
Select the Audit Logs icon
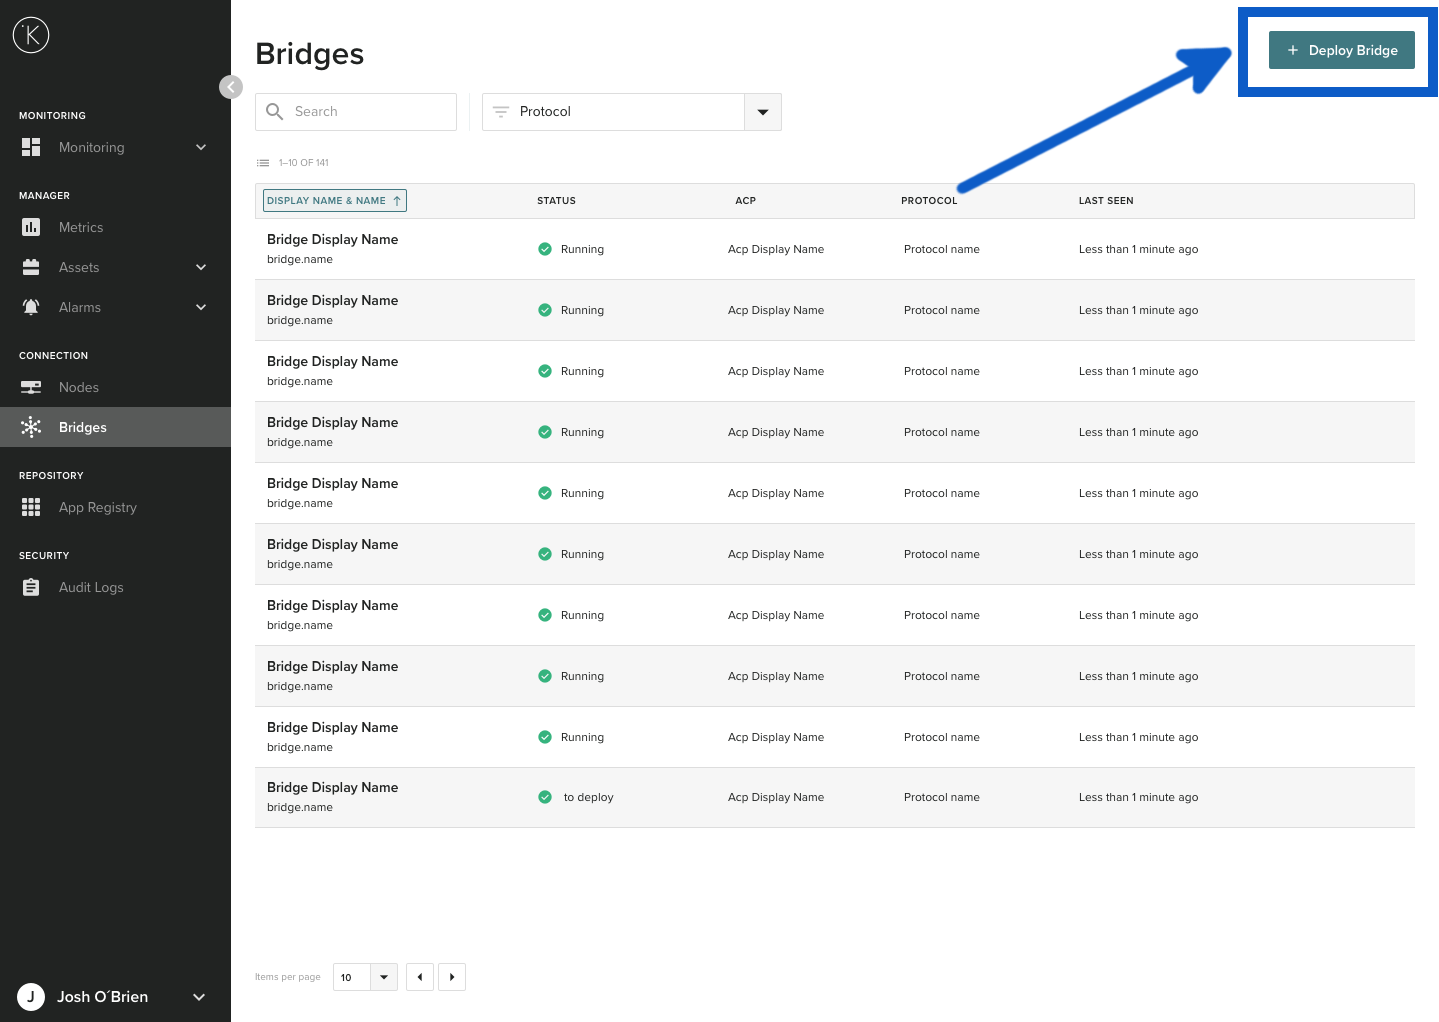pyautogui.click(x=30, y=587)
